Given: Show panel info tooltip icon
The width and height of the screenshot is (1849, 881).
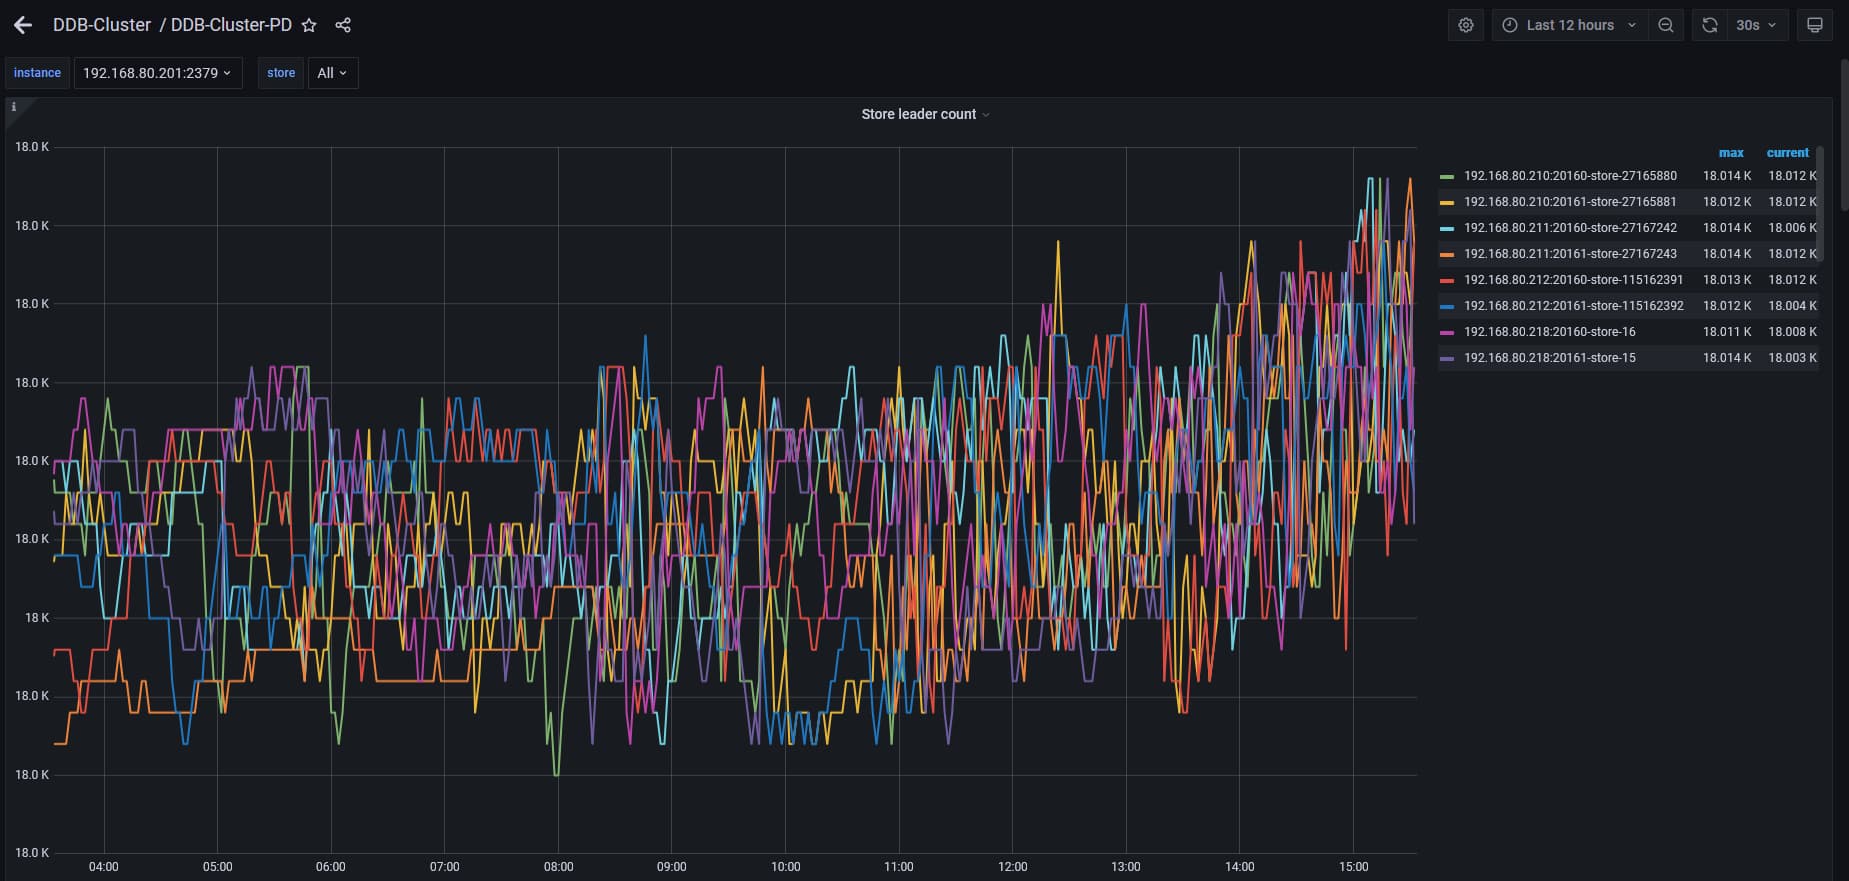Looking at the screenshot, I should (x=13, y=107).
